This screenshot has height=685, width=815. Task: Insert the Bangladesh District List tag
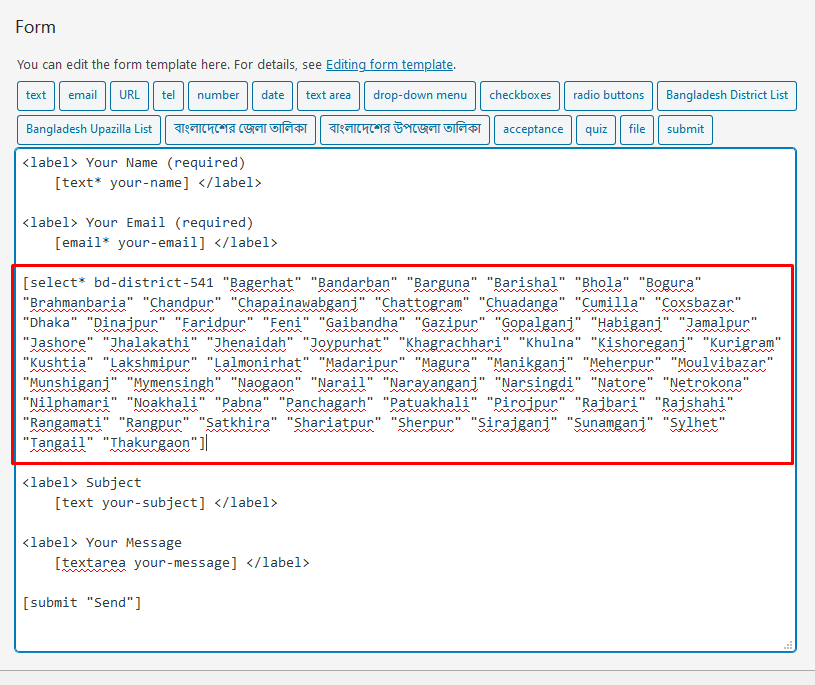pos(727,96)
